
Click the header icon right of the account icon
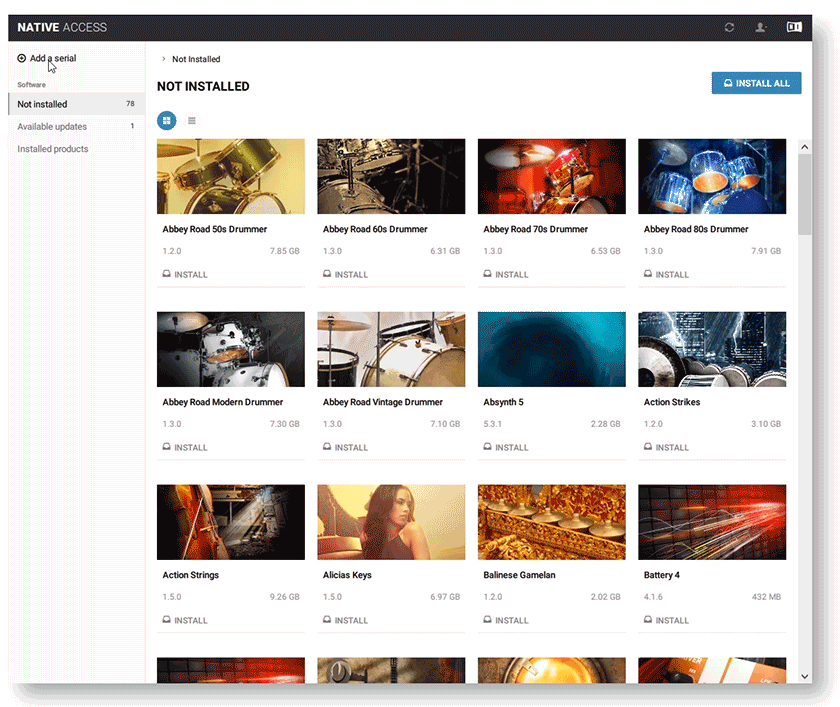click(794, 27)
